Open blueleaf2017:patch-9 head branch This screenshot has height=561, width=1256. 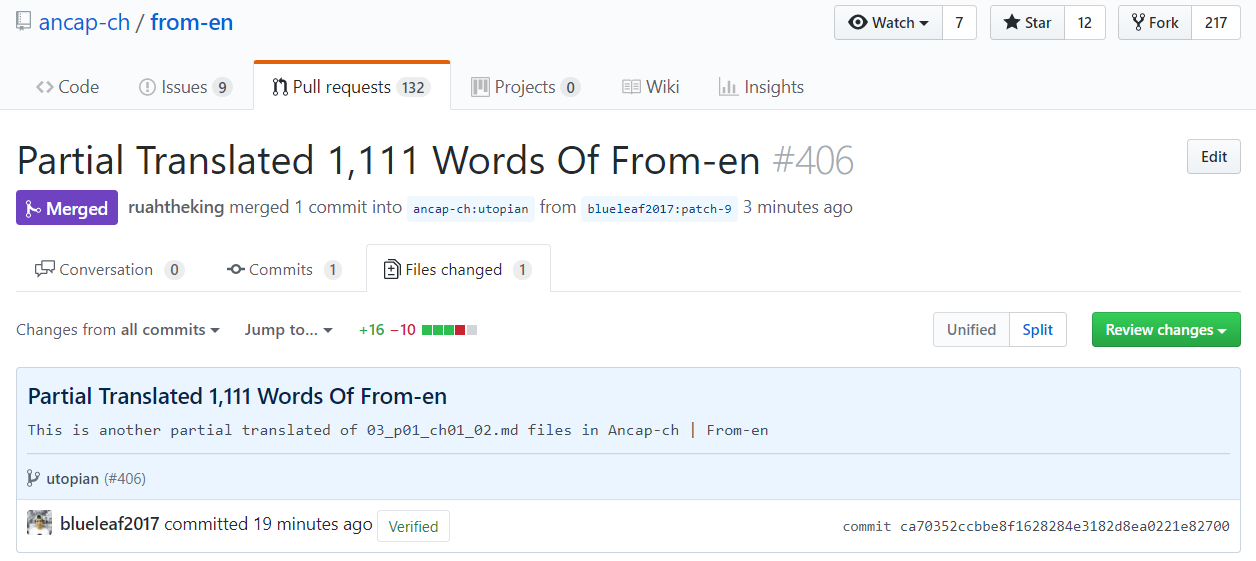[659, 209]
